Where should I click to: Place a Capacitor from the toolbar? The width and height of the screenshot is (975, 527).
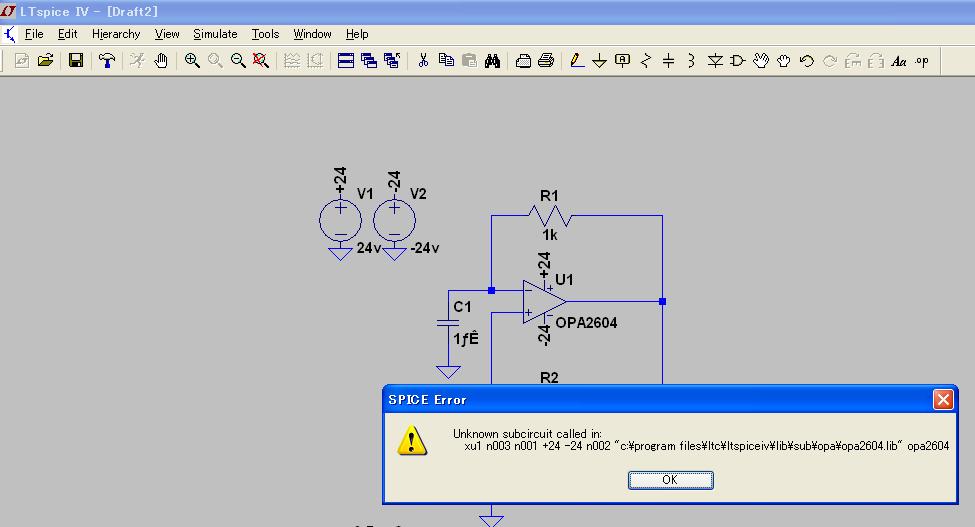668,60
